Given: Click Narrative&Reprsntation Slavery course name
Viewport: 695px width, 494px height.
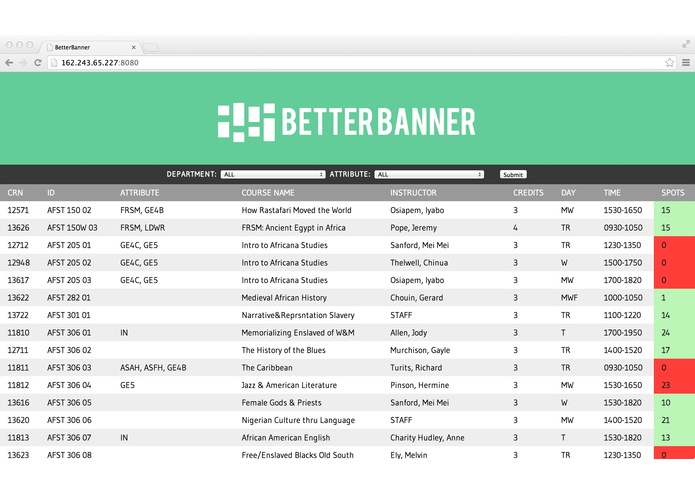Looking at the screenshot, I should point(298,315).
